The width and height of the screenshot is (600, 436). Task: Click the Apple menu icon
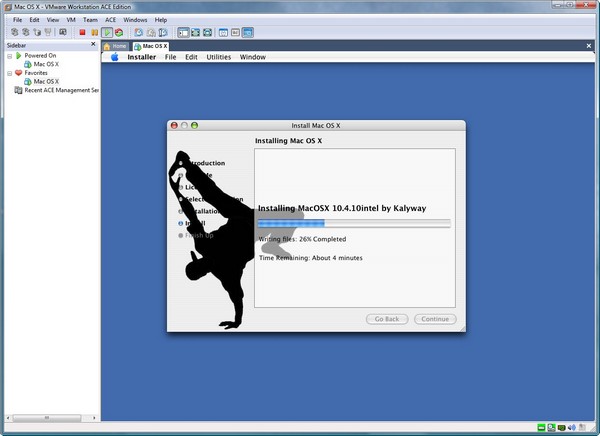click(x=114, y=57)
